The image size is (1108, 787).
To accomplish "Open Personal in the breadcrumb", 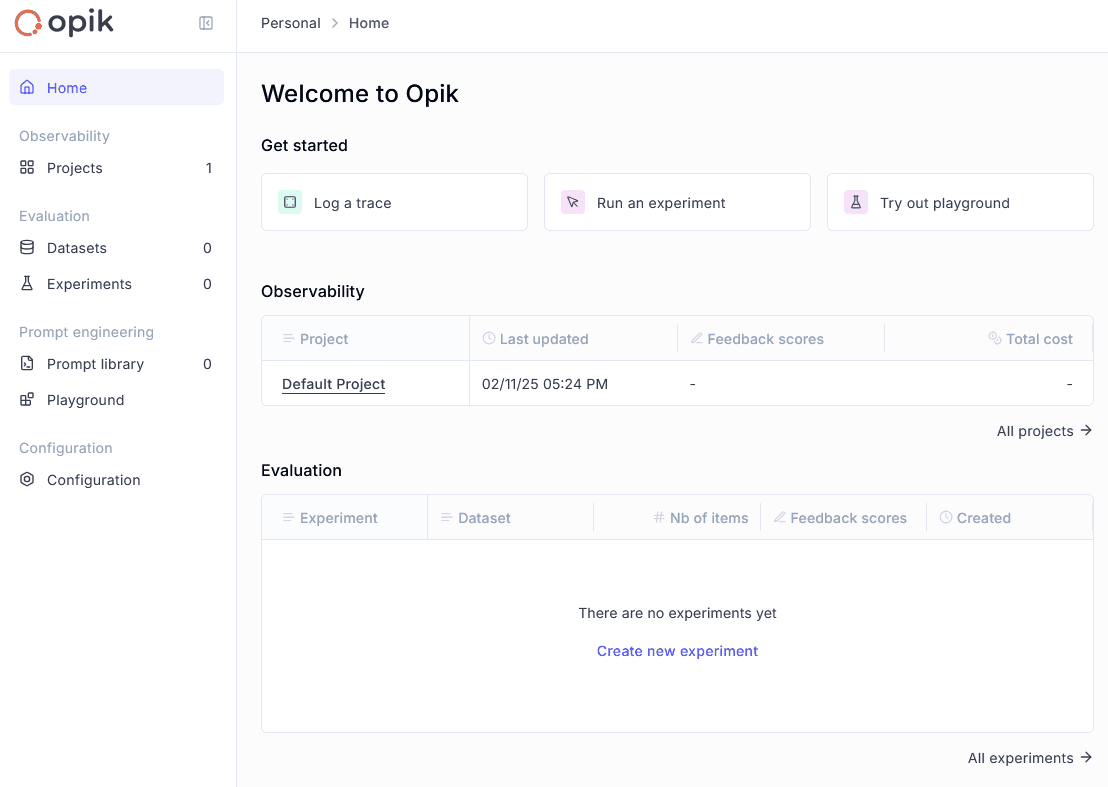I will pyautogui.click(x=290, y=22).
